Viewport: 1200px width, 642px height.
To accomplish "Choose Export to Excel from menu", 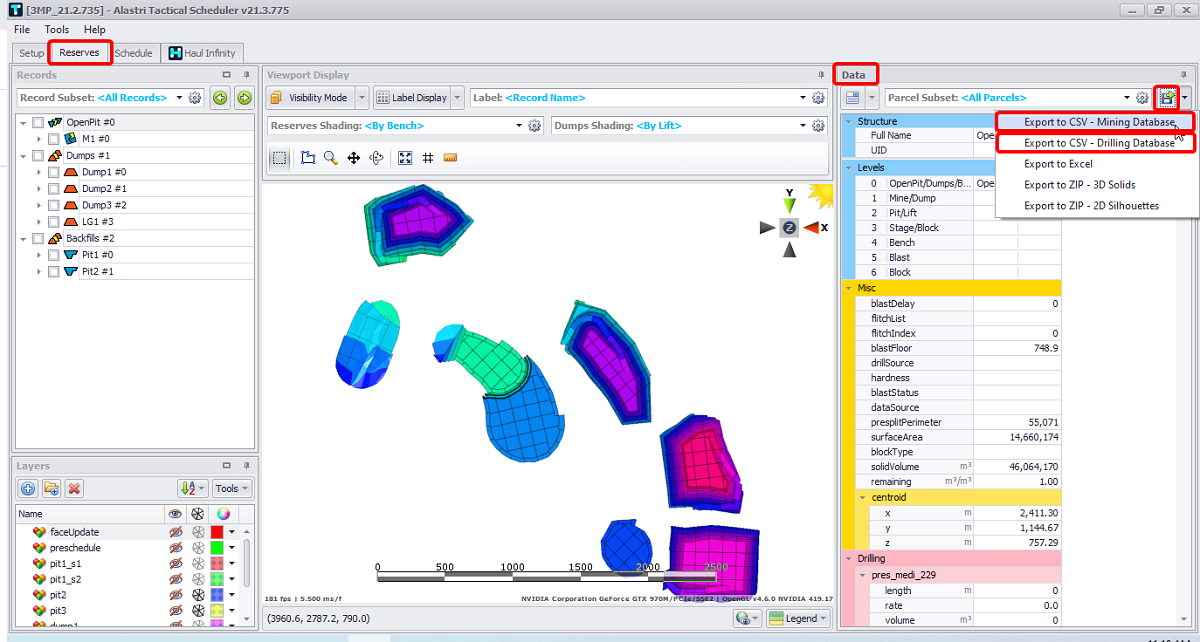I will (x=1058, y=164).
